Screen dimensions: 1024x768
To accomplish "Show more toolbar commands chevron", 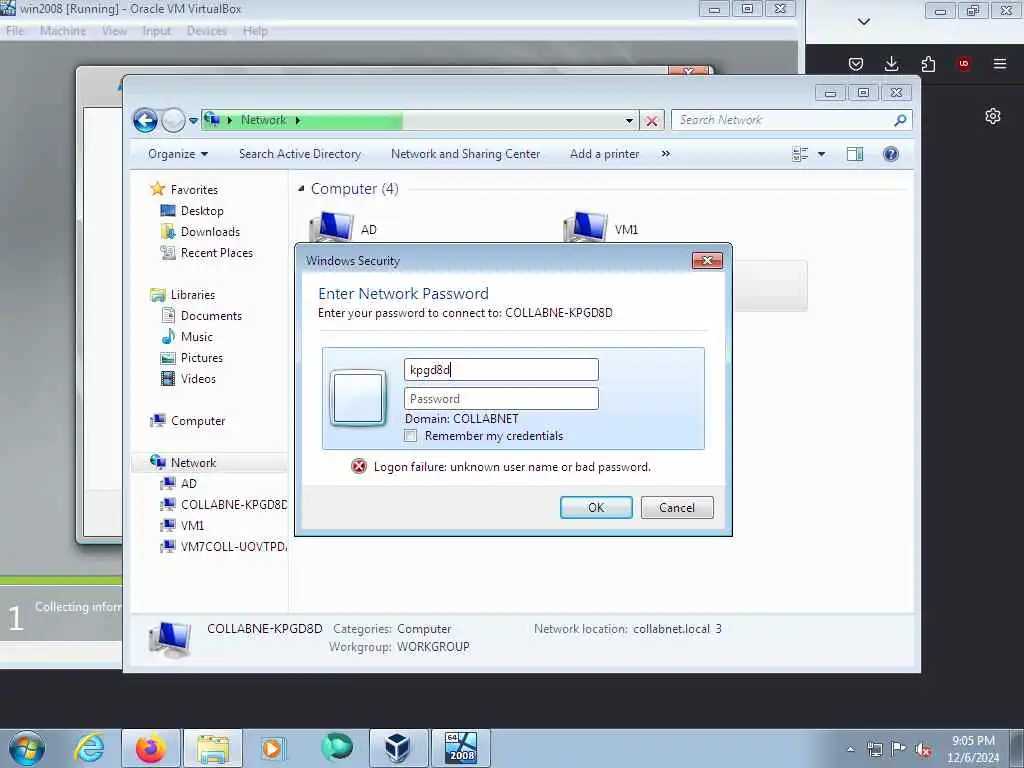I will pos(665,154).
